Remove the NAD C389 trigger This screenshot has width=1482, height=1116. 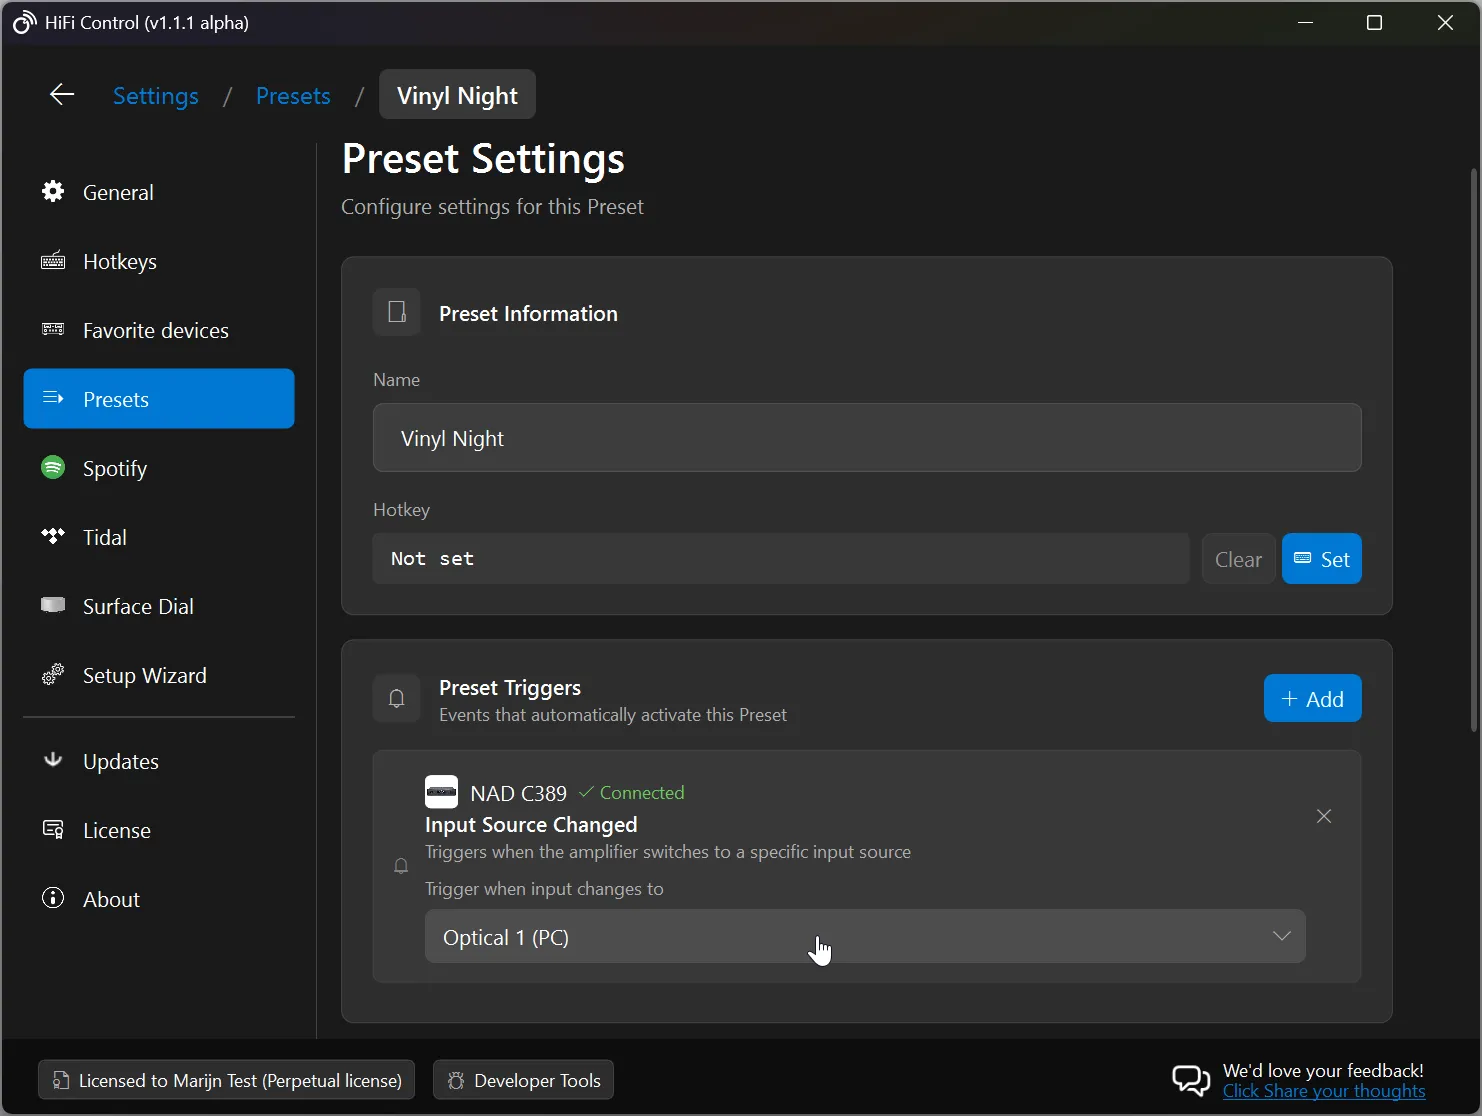(1323, 816)
